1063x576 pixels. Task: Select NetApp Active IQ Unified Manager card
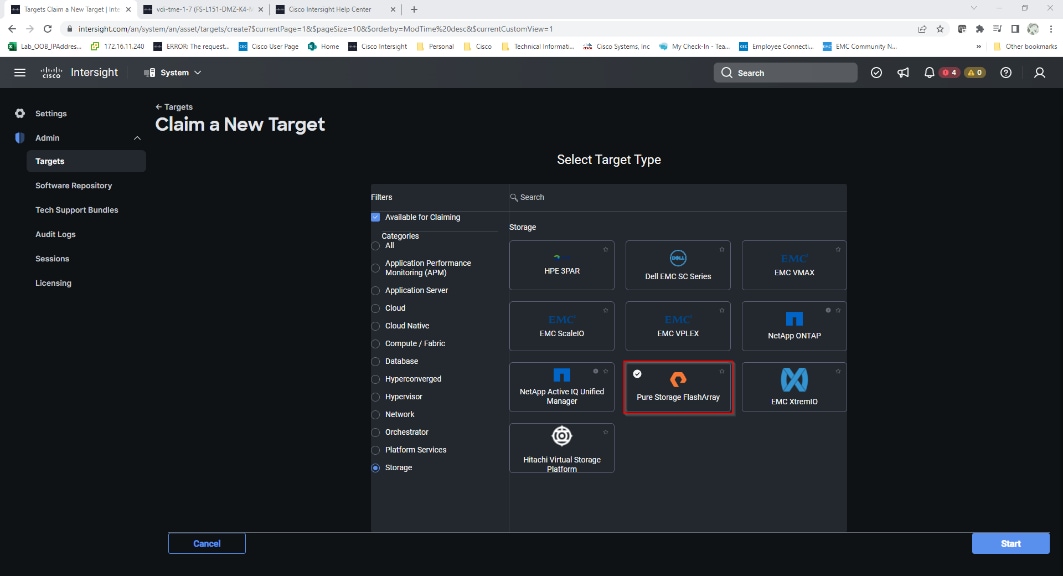[x=562, y=387]
